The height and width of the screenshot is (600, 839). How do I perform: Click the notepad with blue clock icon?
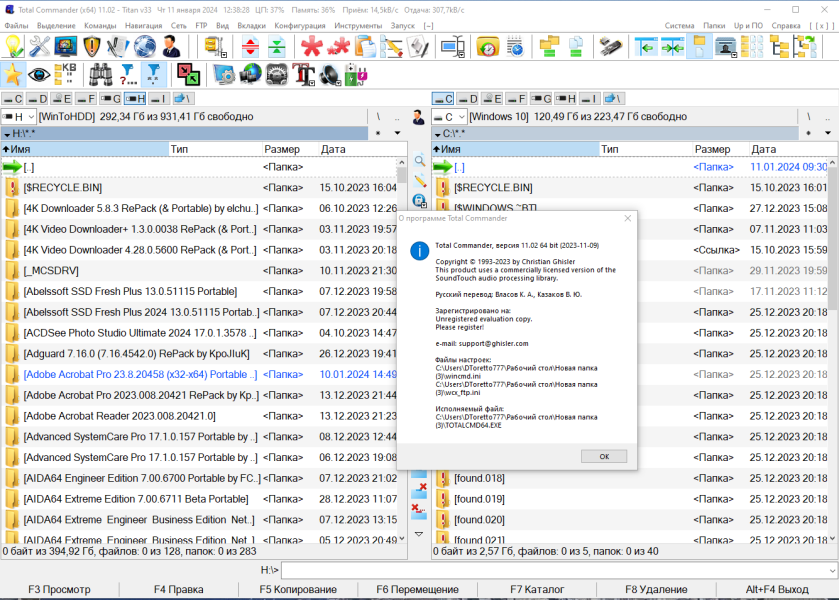click(514, 47)
